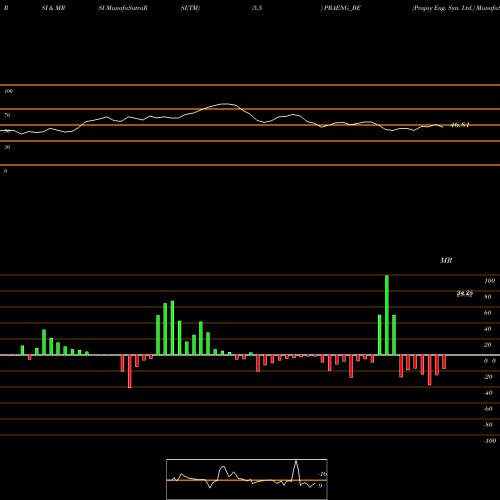Viewport: 500px width, 500px height.
Task: Click the '(Prajay Eng. Syn. Ltd.)' company name
Action: point(443,8)
